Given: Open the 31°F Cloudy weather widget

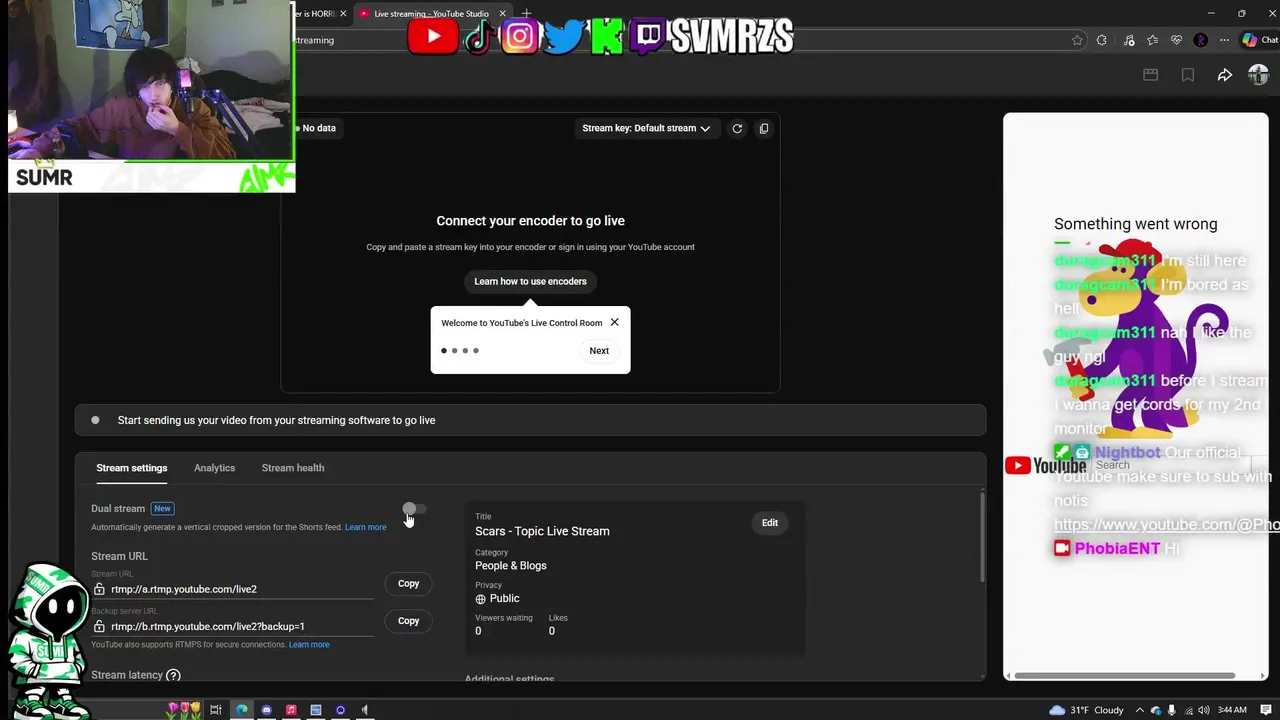Looking at the screenshot, I should click(1086, 710).
